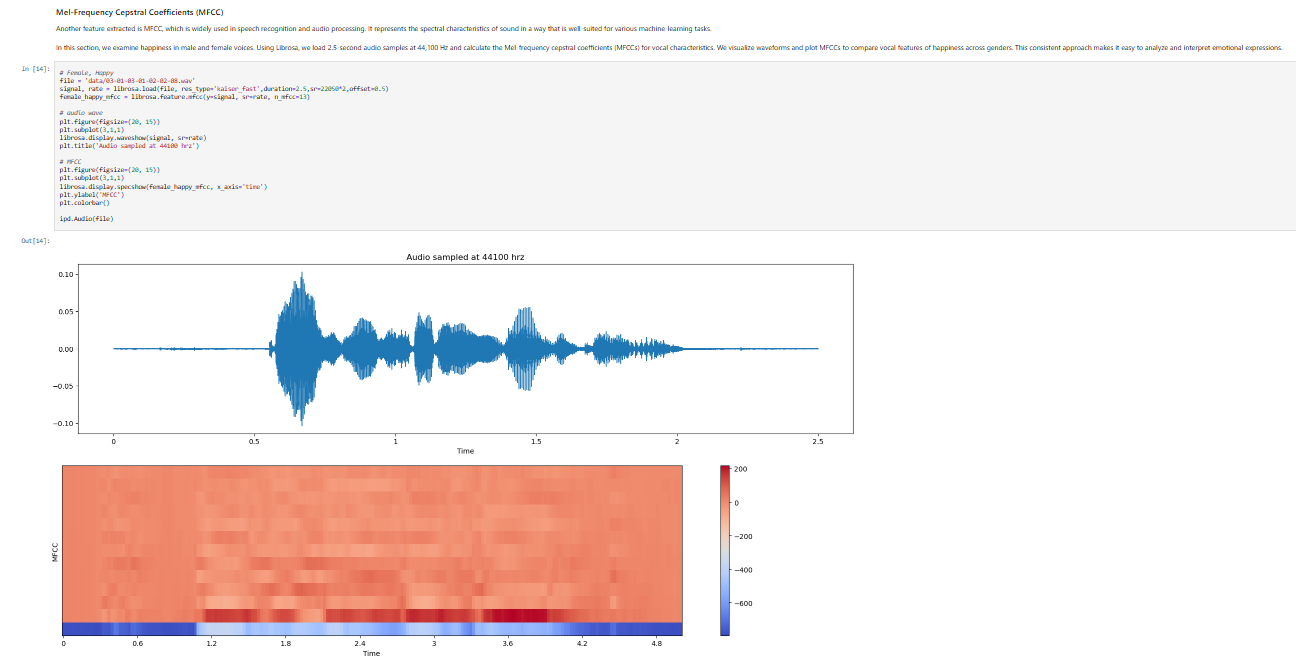1296x665 pixels.
Task: Click the waveform plot title text
Action: tap(465, 257)
